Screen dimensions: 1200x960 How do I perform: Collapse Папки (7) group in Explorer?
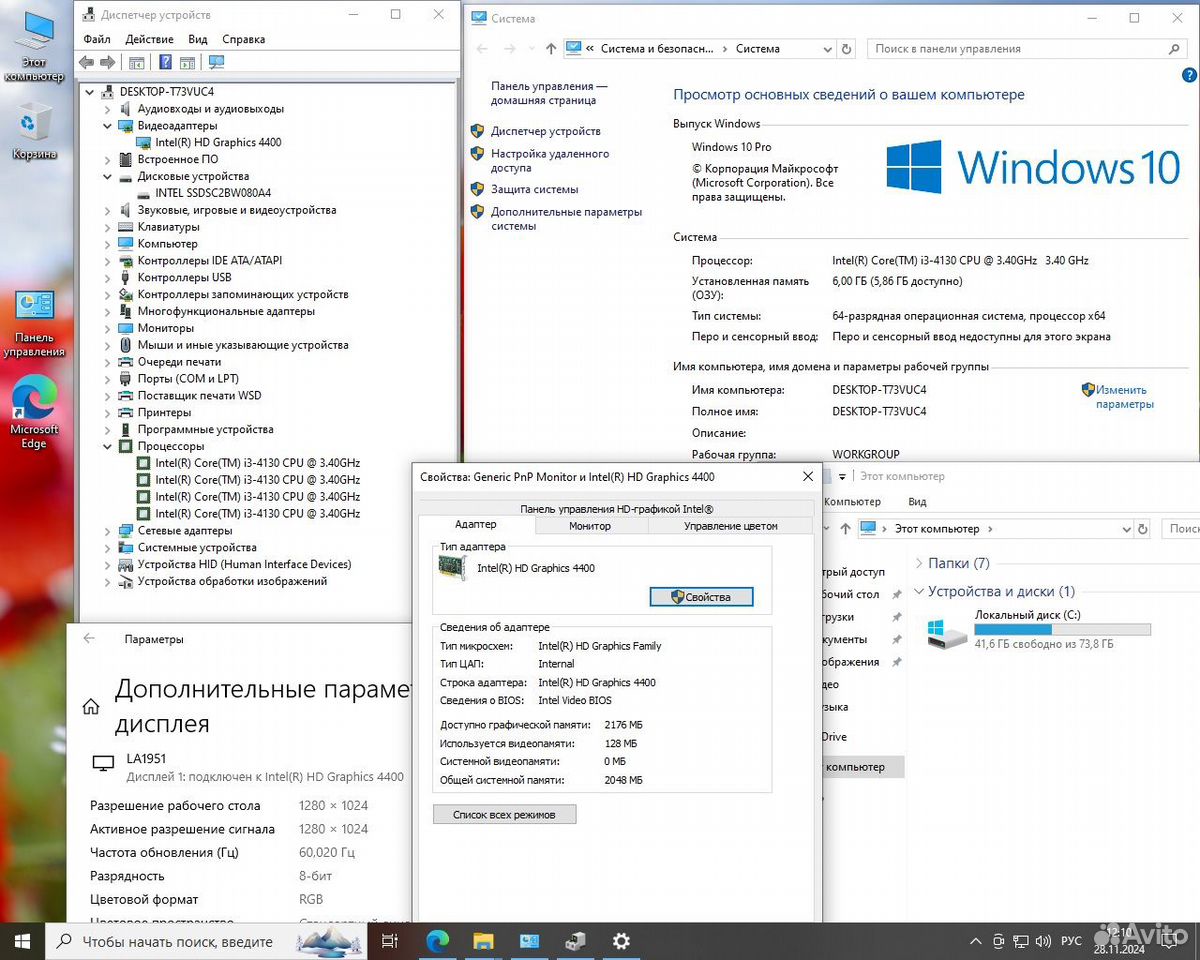click(919, 563)
